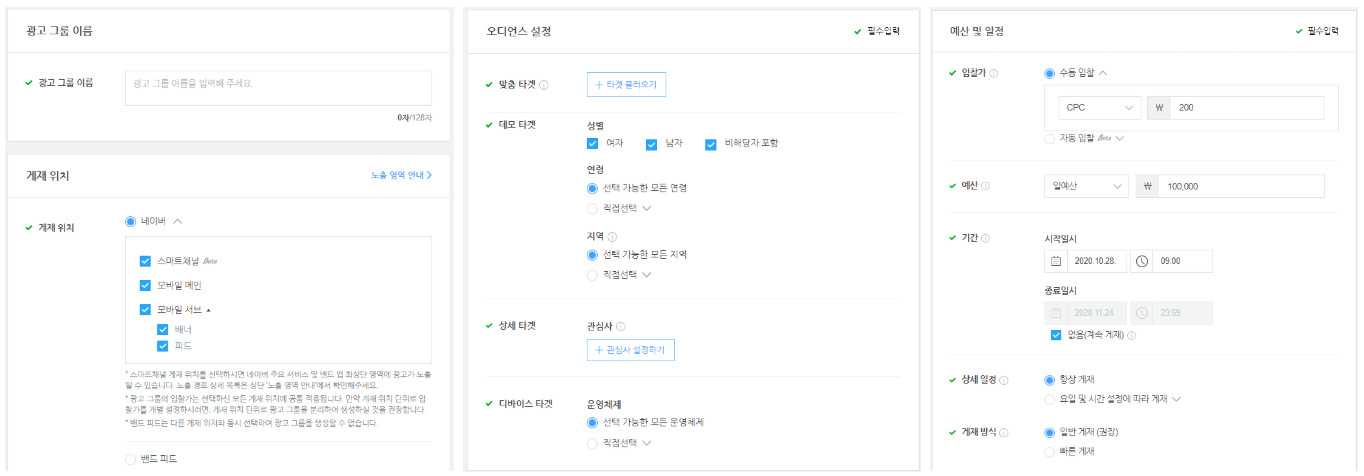This screenshot has height=476, width=1364.
Task: Open the start date calendar icon
Action: [x=1054, y=261]
